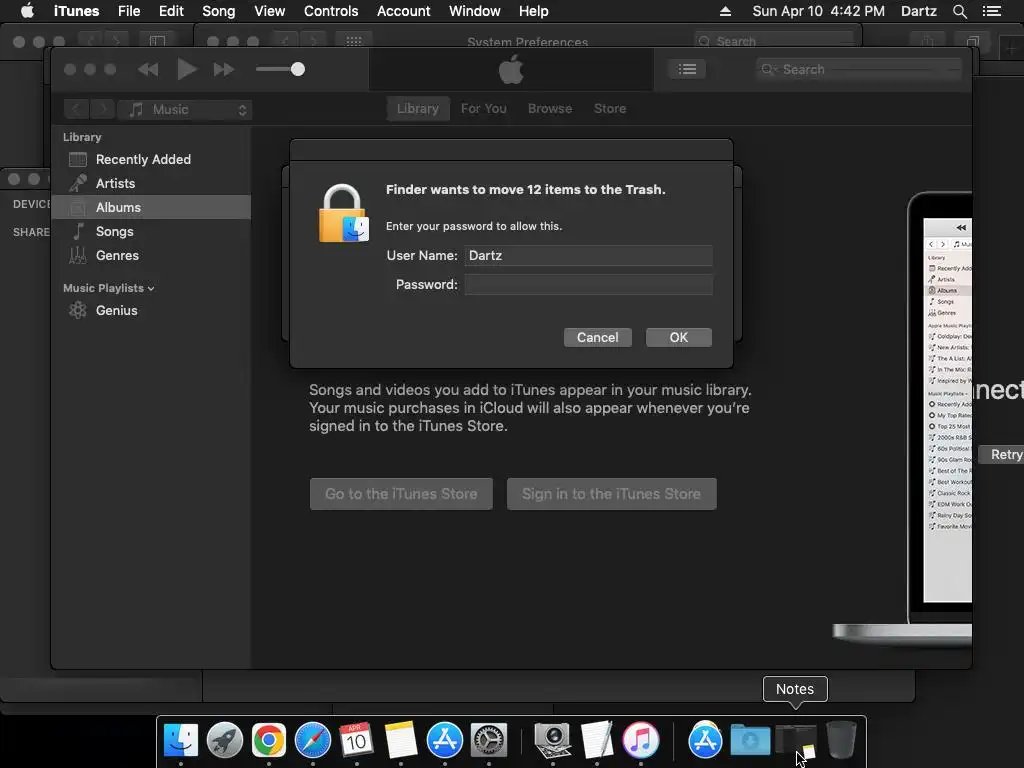Screen dimensions: 1024x768
Task: Open TextEdit from the Dock
Action: 596,740
